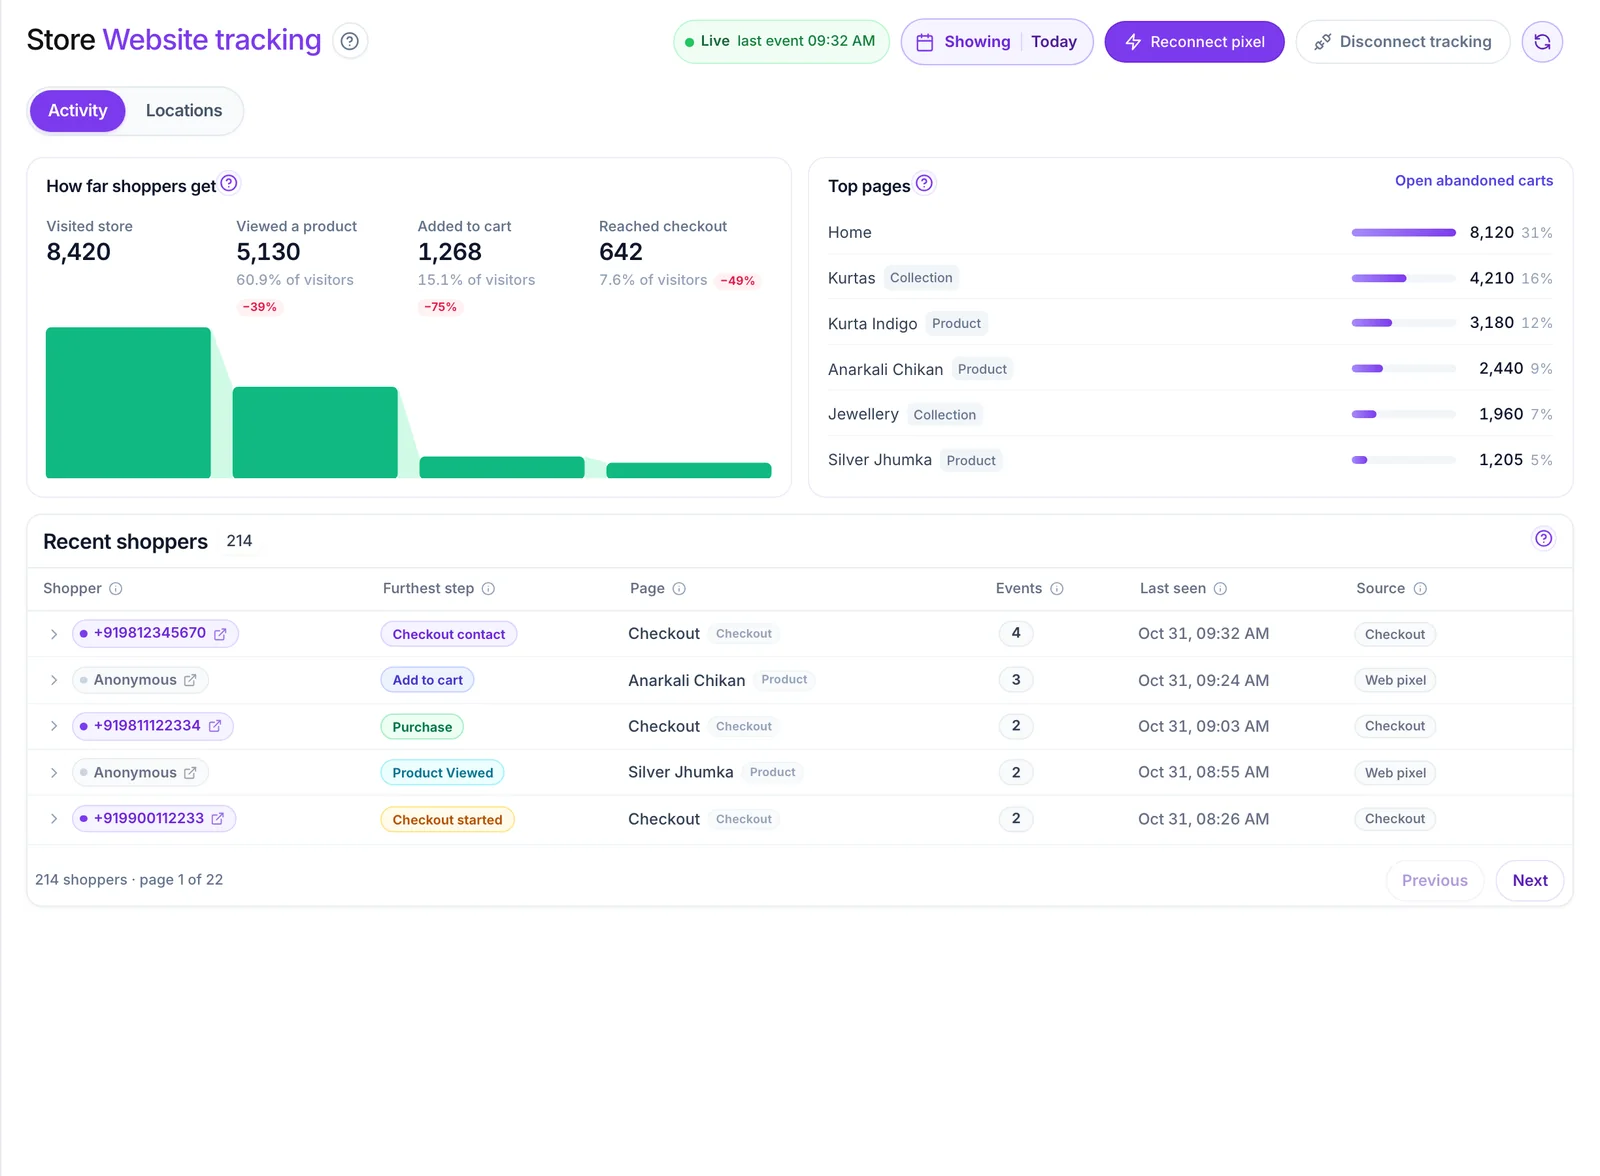Click the Home page progress bar

coord(1403,233)
